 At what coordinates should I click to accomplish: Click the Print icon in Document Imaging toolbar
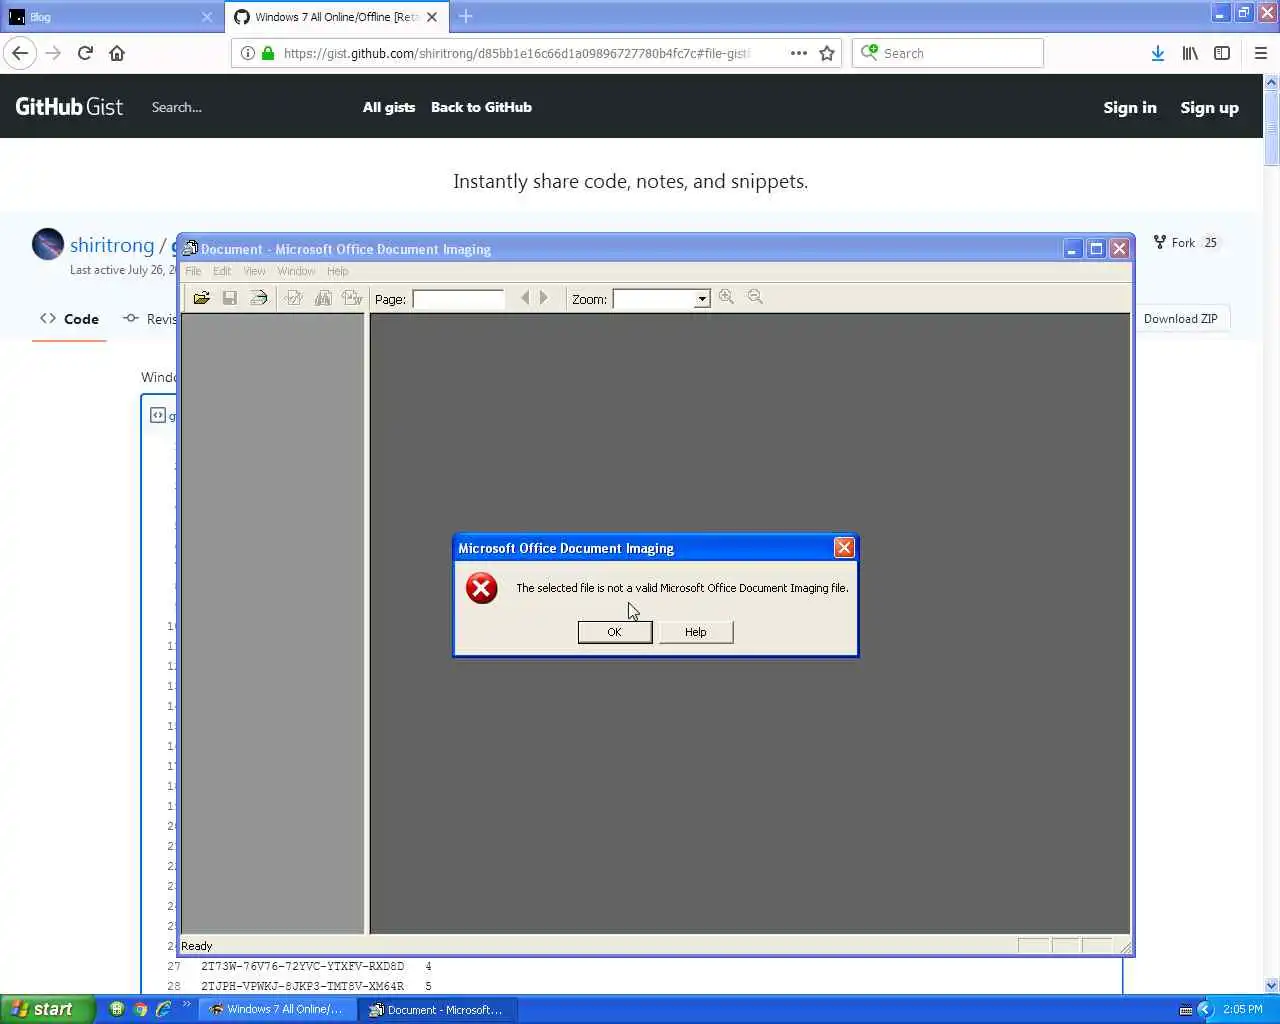click(259, 298)
